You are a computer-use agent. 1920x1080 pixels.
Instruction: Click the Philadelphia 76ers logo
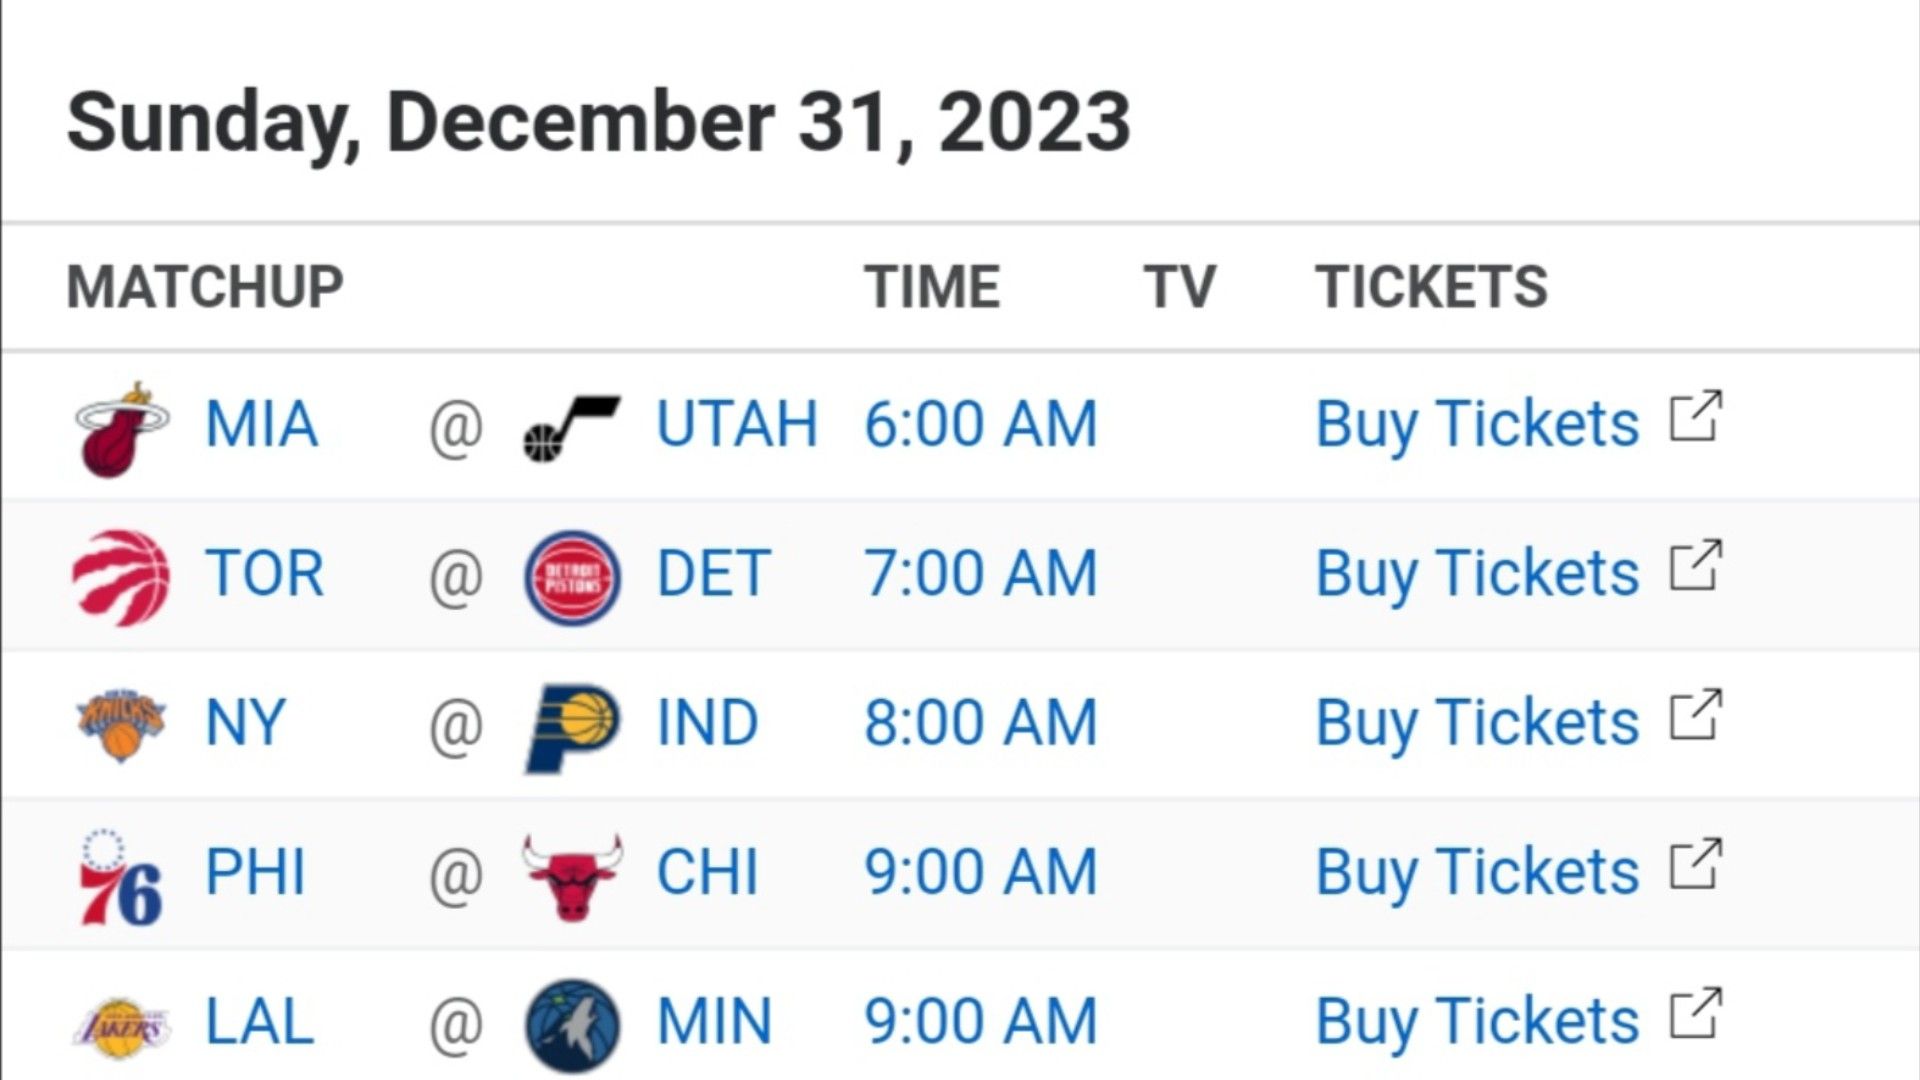click(x=120, y=877)
